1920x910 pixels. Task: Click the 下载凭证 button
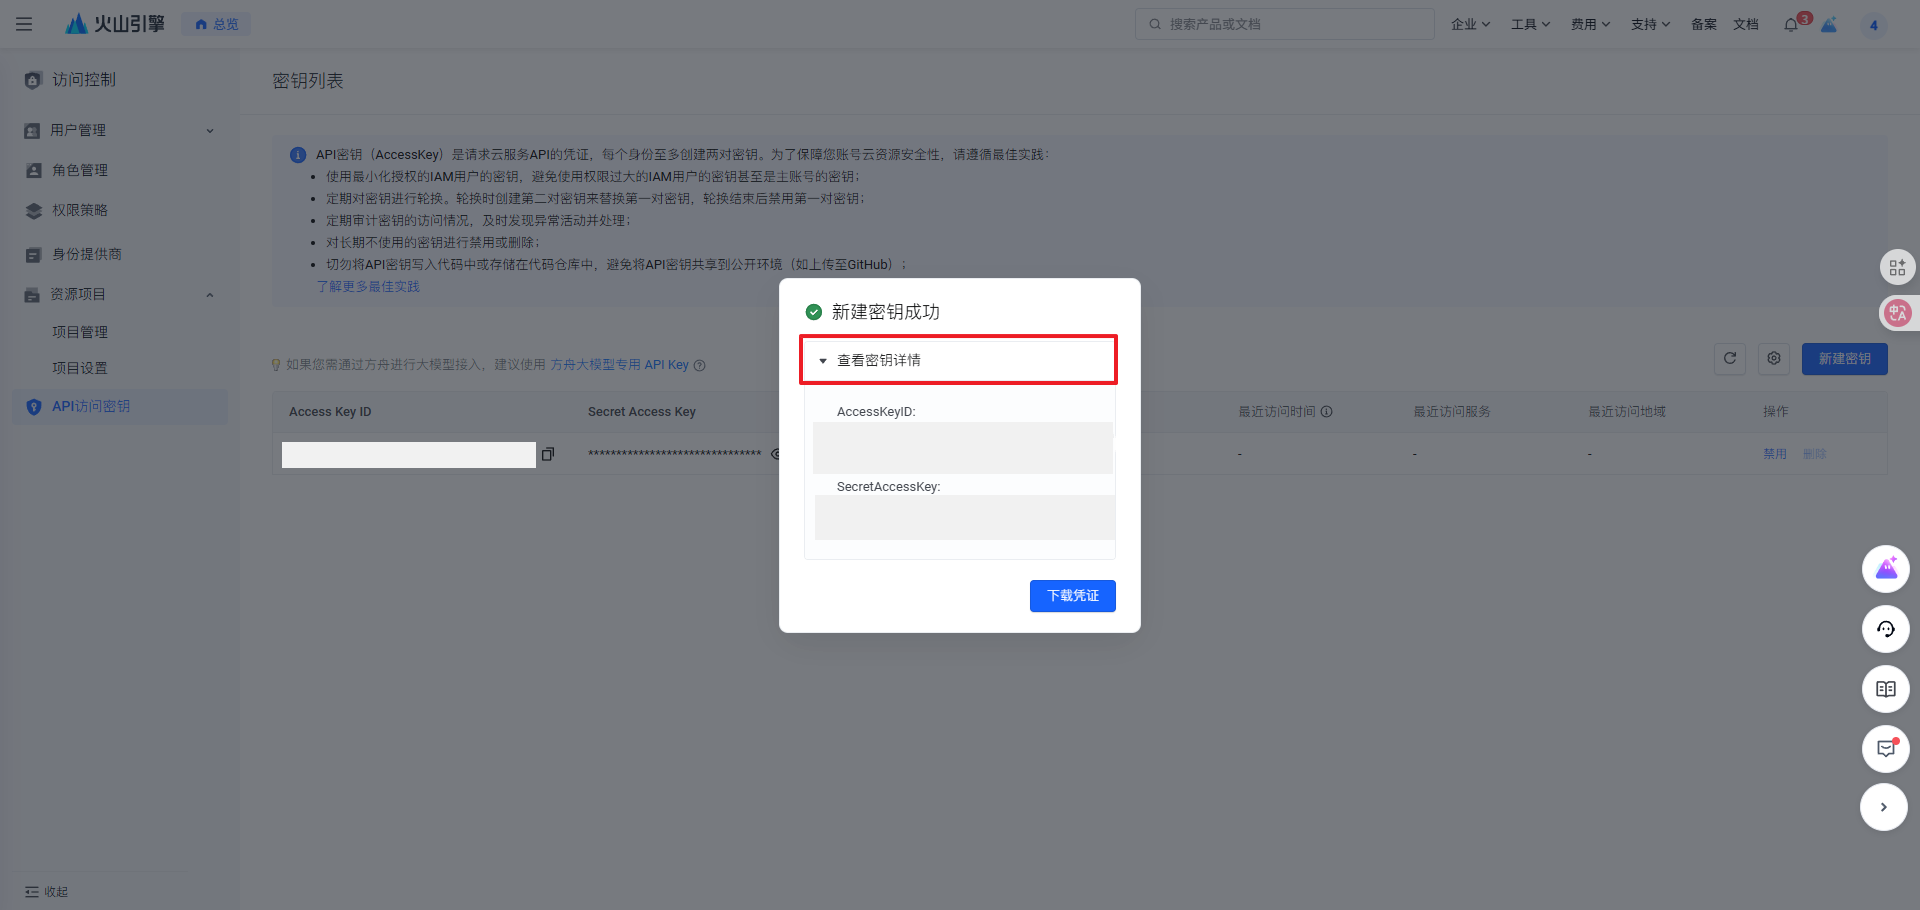click(x=1072, y=596)
